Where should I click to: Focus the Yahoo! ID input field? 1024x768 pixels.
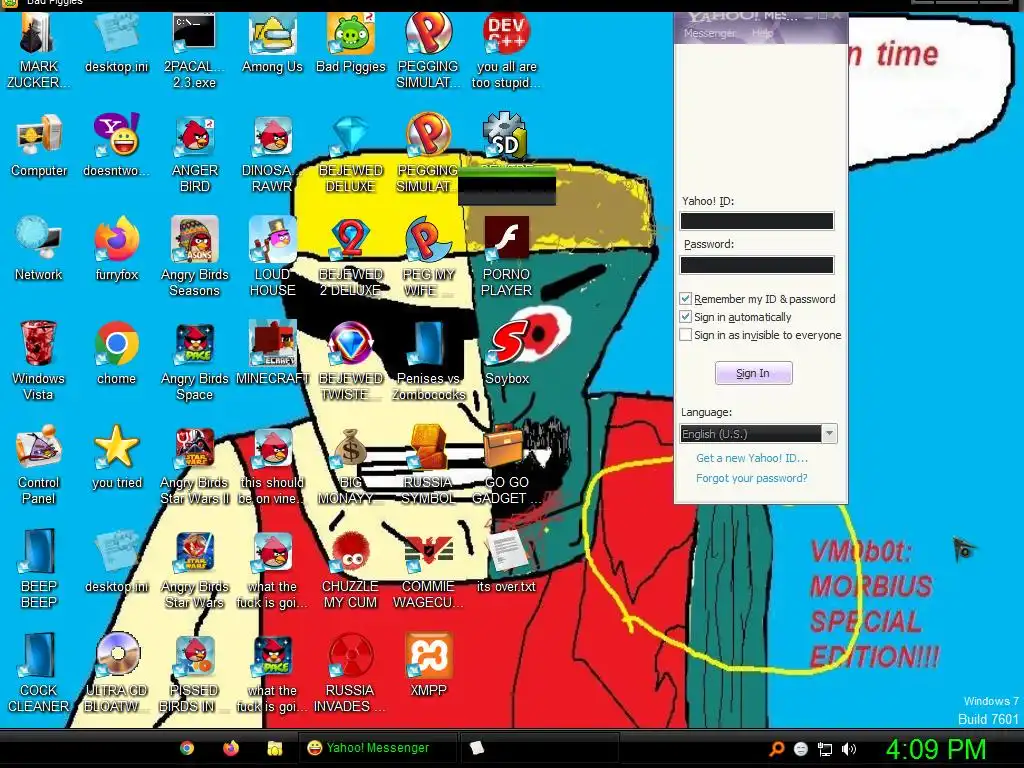pyautogui.click(x=757, y=221)
